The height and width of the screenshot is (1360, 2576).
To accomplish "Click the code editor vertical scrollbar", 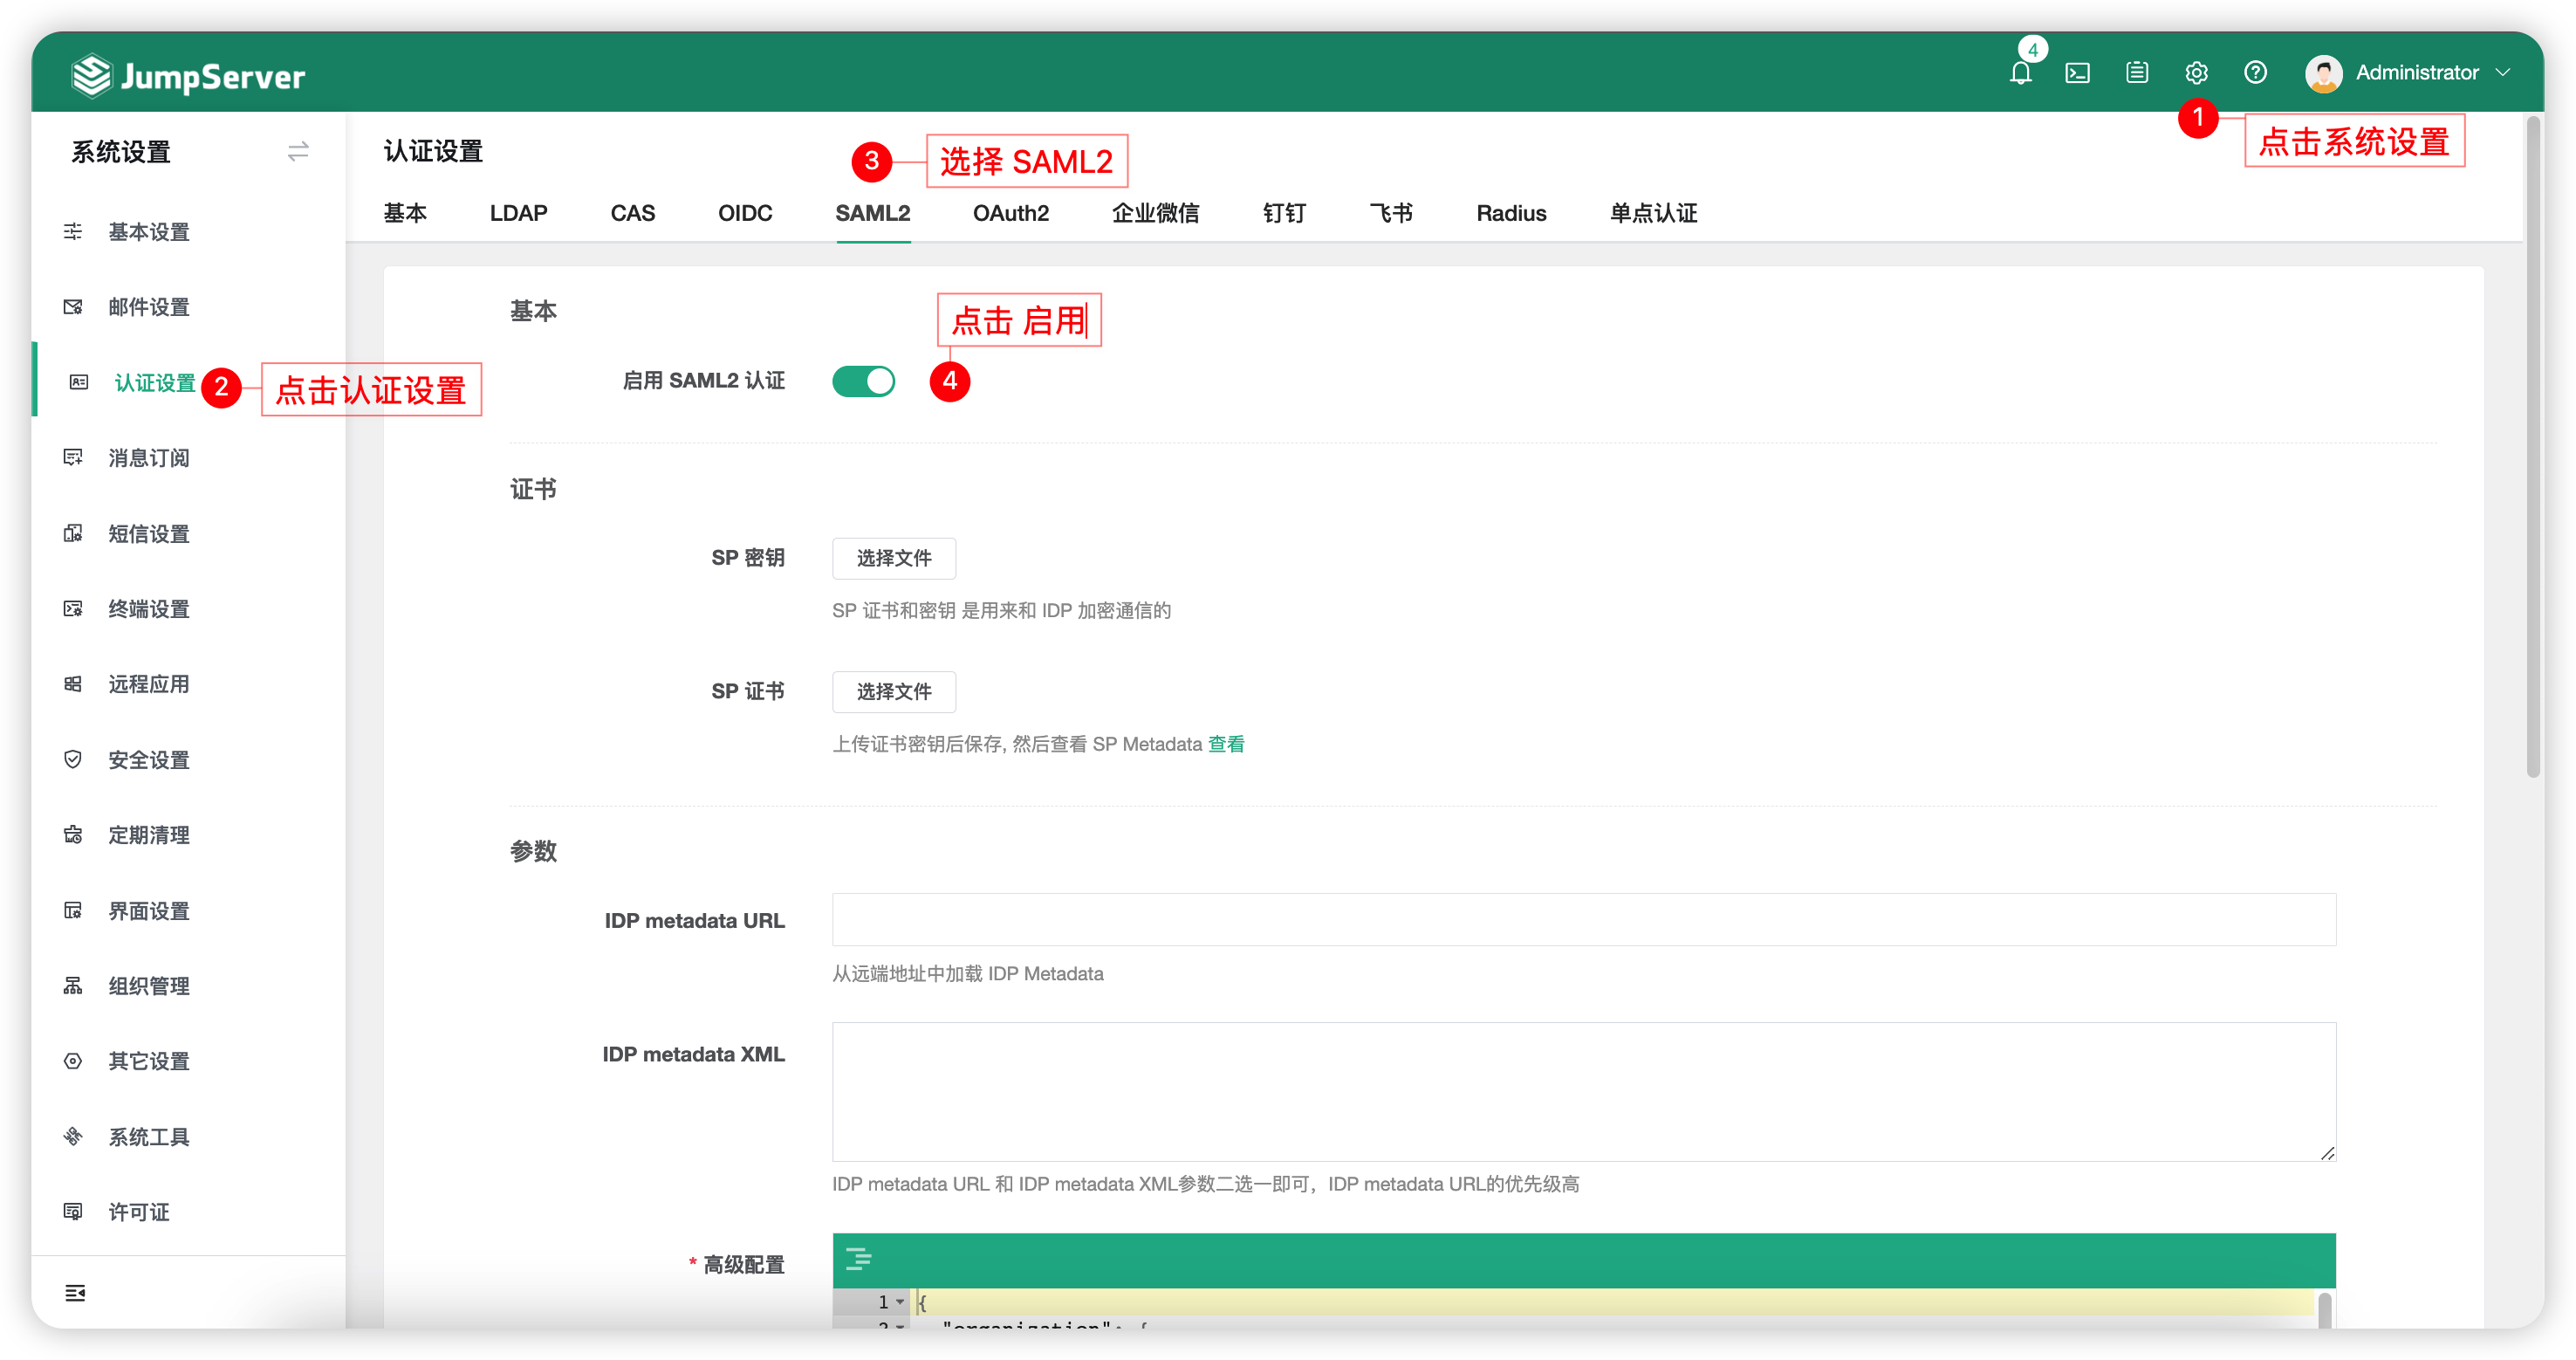I will (2325, 1310).
